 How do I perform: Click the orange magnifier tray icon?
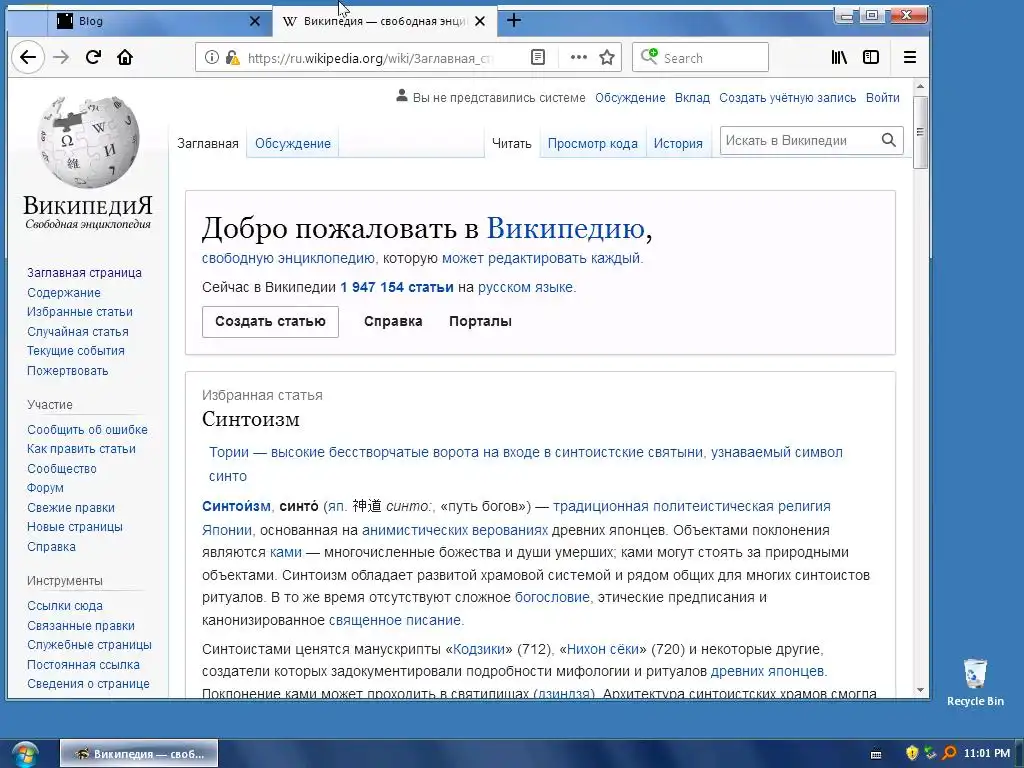click(949, 753)
